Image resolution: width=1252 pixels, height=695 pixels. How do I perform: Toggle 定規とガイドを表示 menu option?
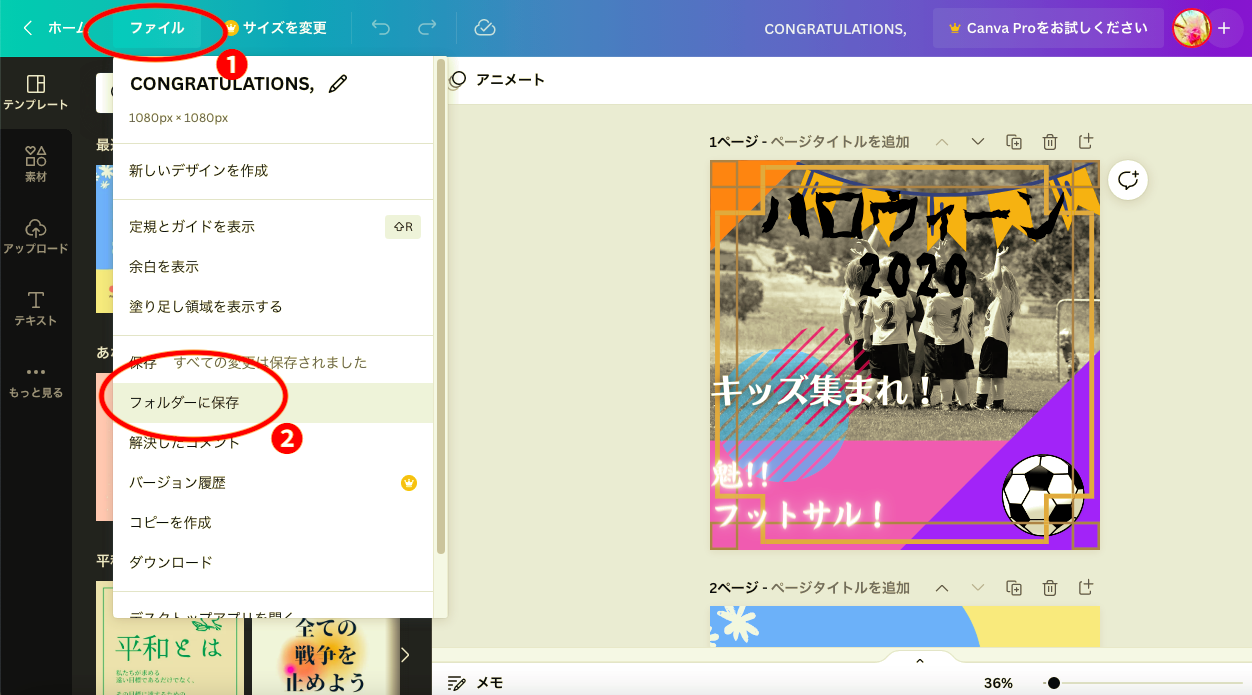[x=192, y=227]
